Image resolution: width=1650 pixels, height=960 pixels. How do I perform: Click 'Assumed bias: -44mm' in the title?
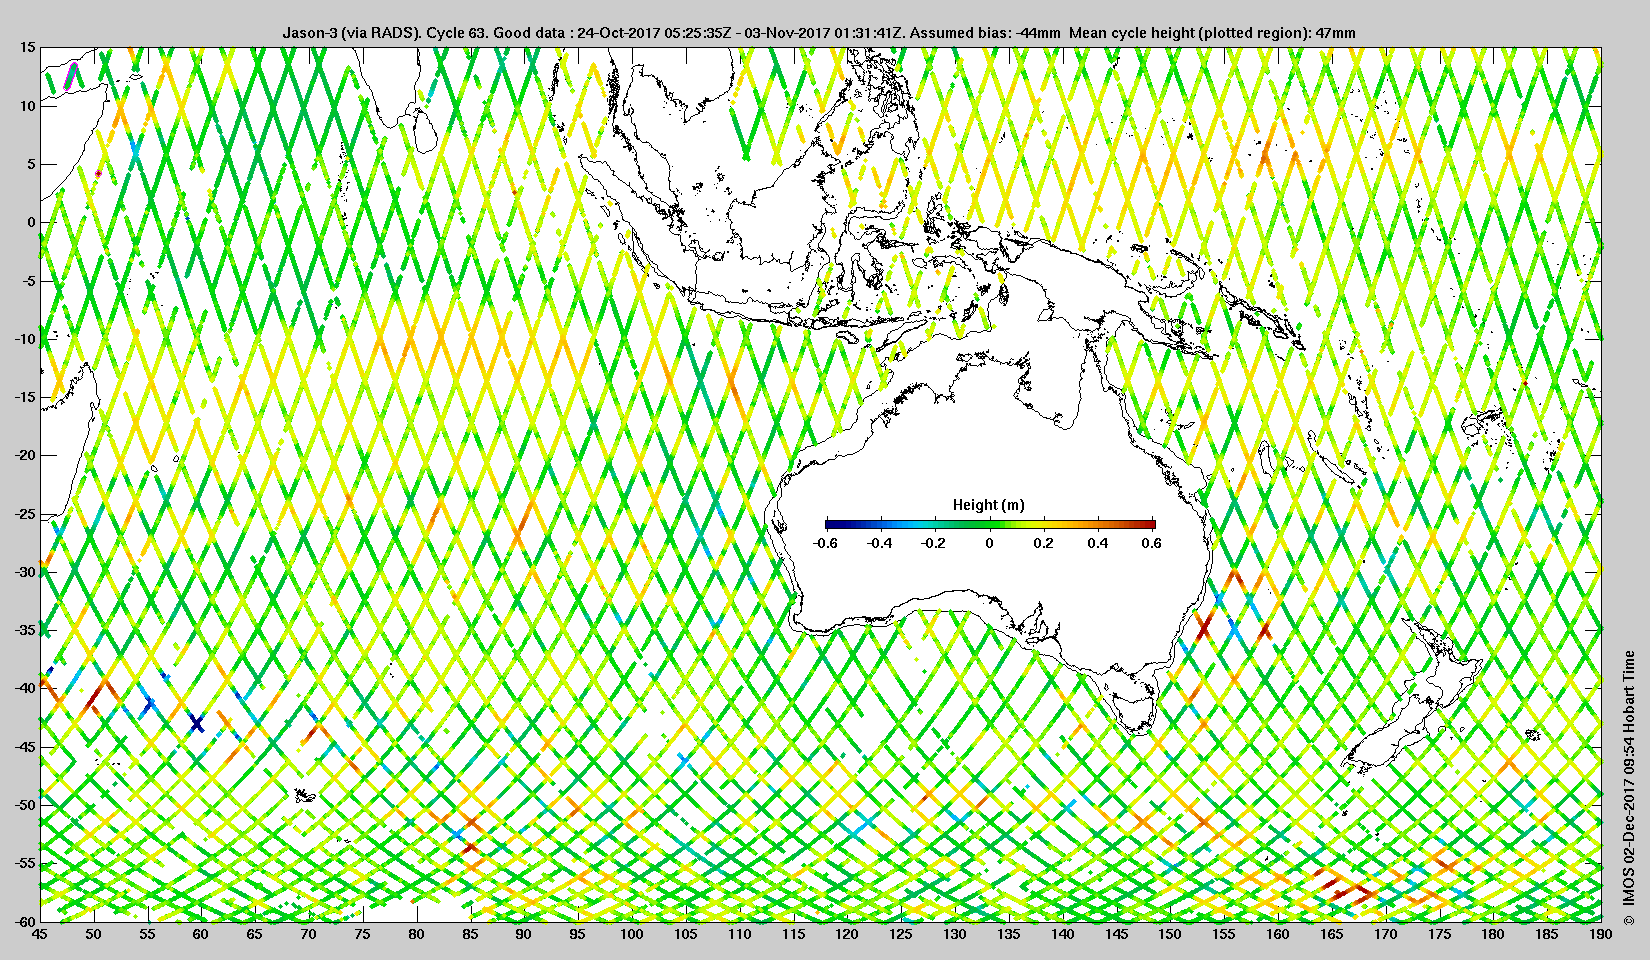985,32
